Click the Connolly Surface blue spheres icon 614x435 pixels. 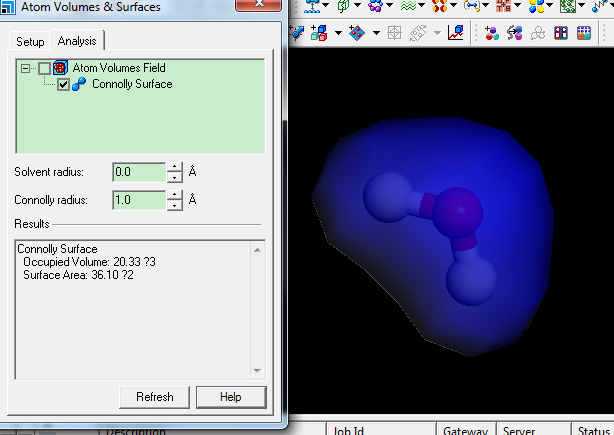coord(79,84)
